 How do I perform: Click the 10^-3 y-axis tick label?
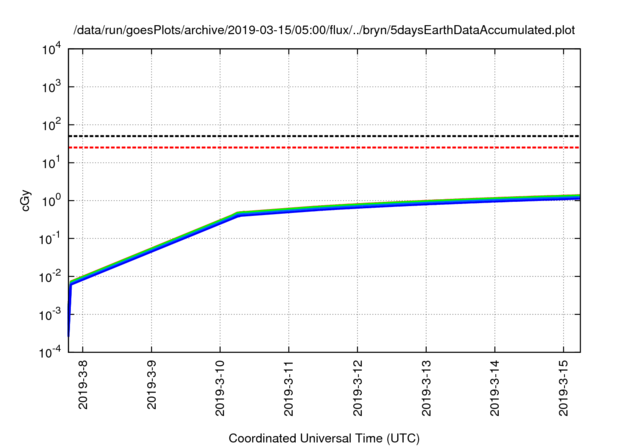(50, 315)
